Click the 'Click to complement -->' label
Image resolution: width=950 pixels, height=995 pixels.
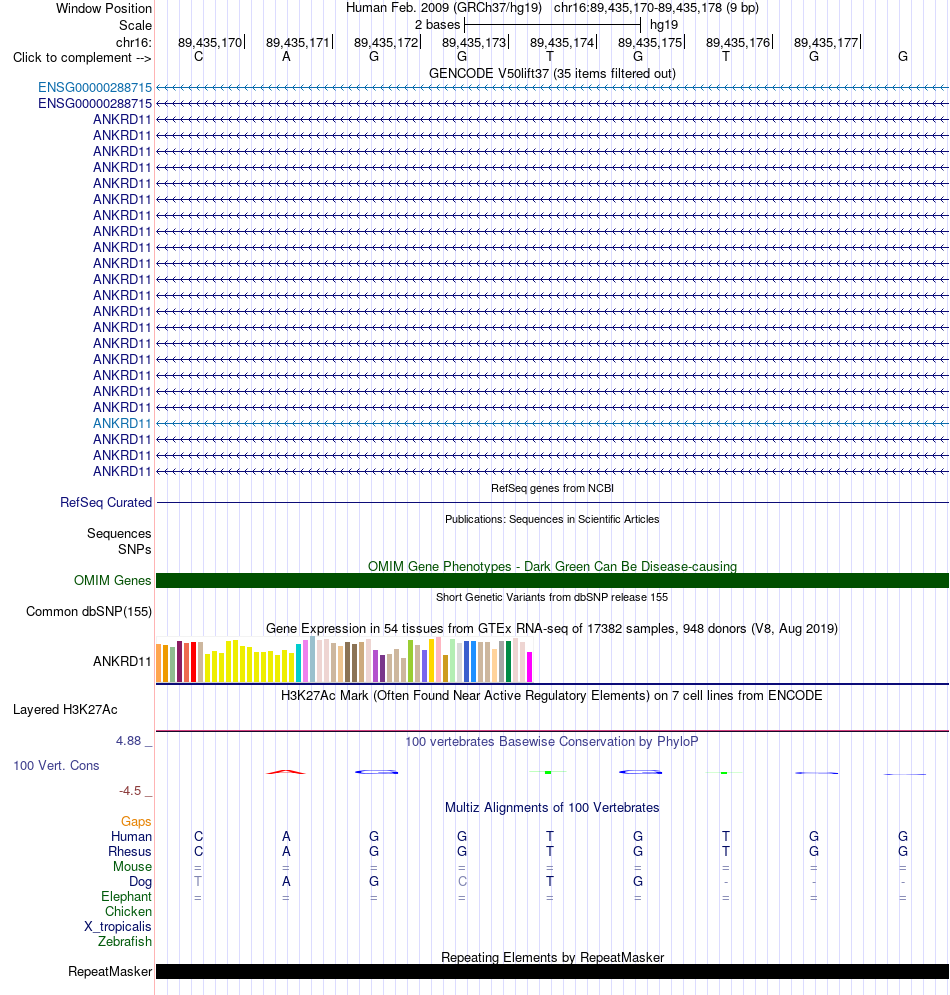tap(82, 58)
